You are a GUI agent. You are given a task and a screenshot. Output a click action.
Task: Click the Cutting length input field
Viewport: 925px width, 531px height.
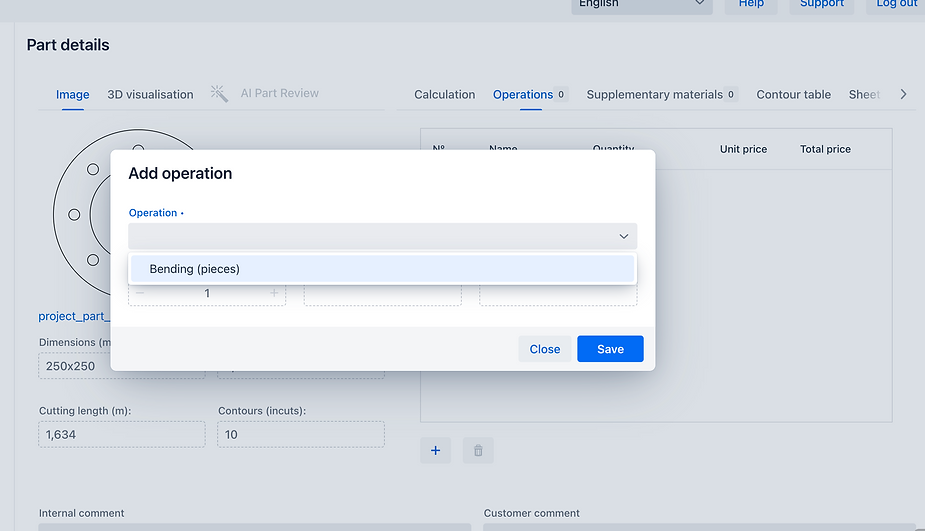[x=121, y=434]
